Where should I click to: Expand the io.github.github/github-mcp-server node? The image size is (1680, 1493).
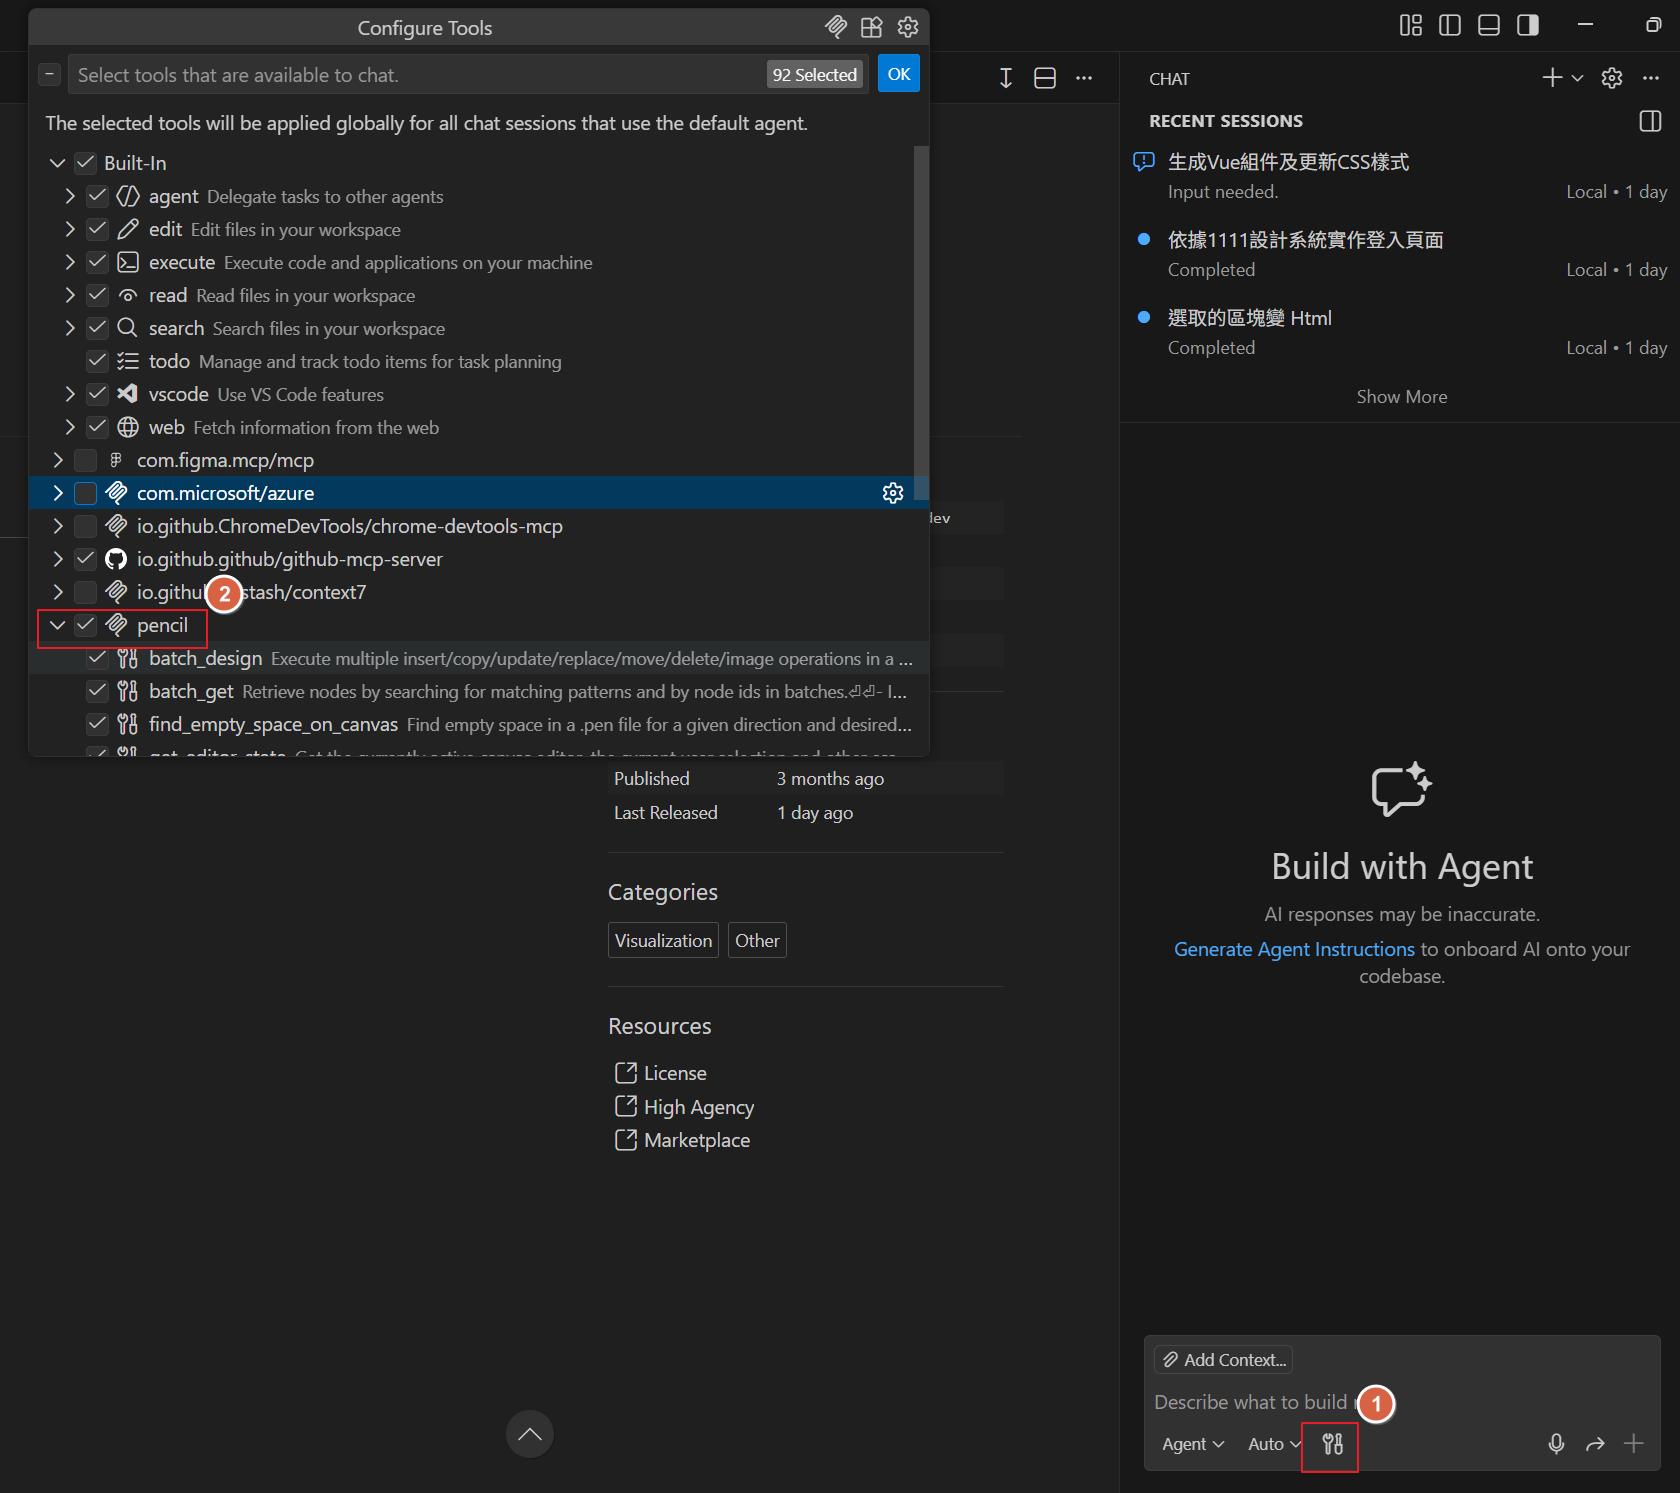coord(58,559)
